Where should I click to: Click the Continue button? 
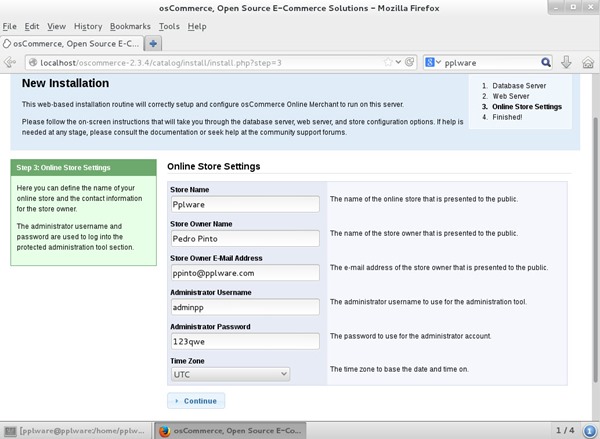pyautogui.click(x=196, y=401)
